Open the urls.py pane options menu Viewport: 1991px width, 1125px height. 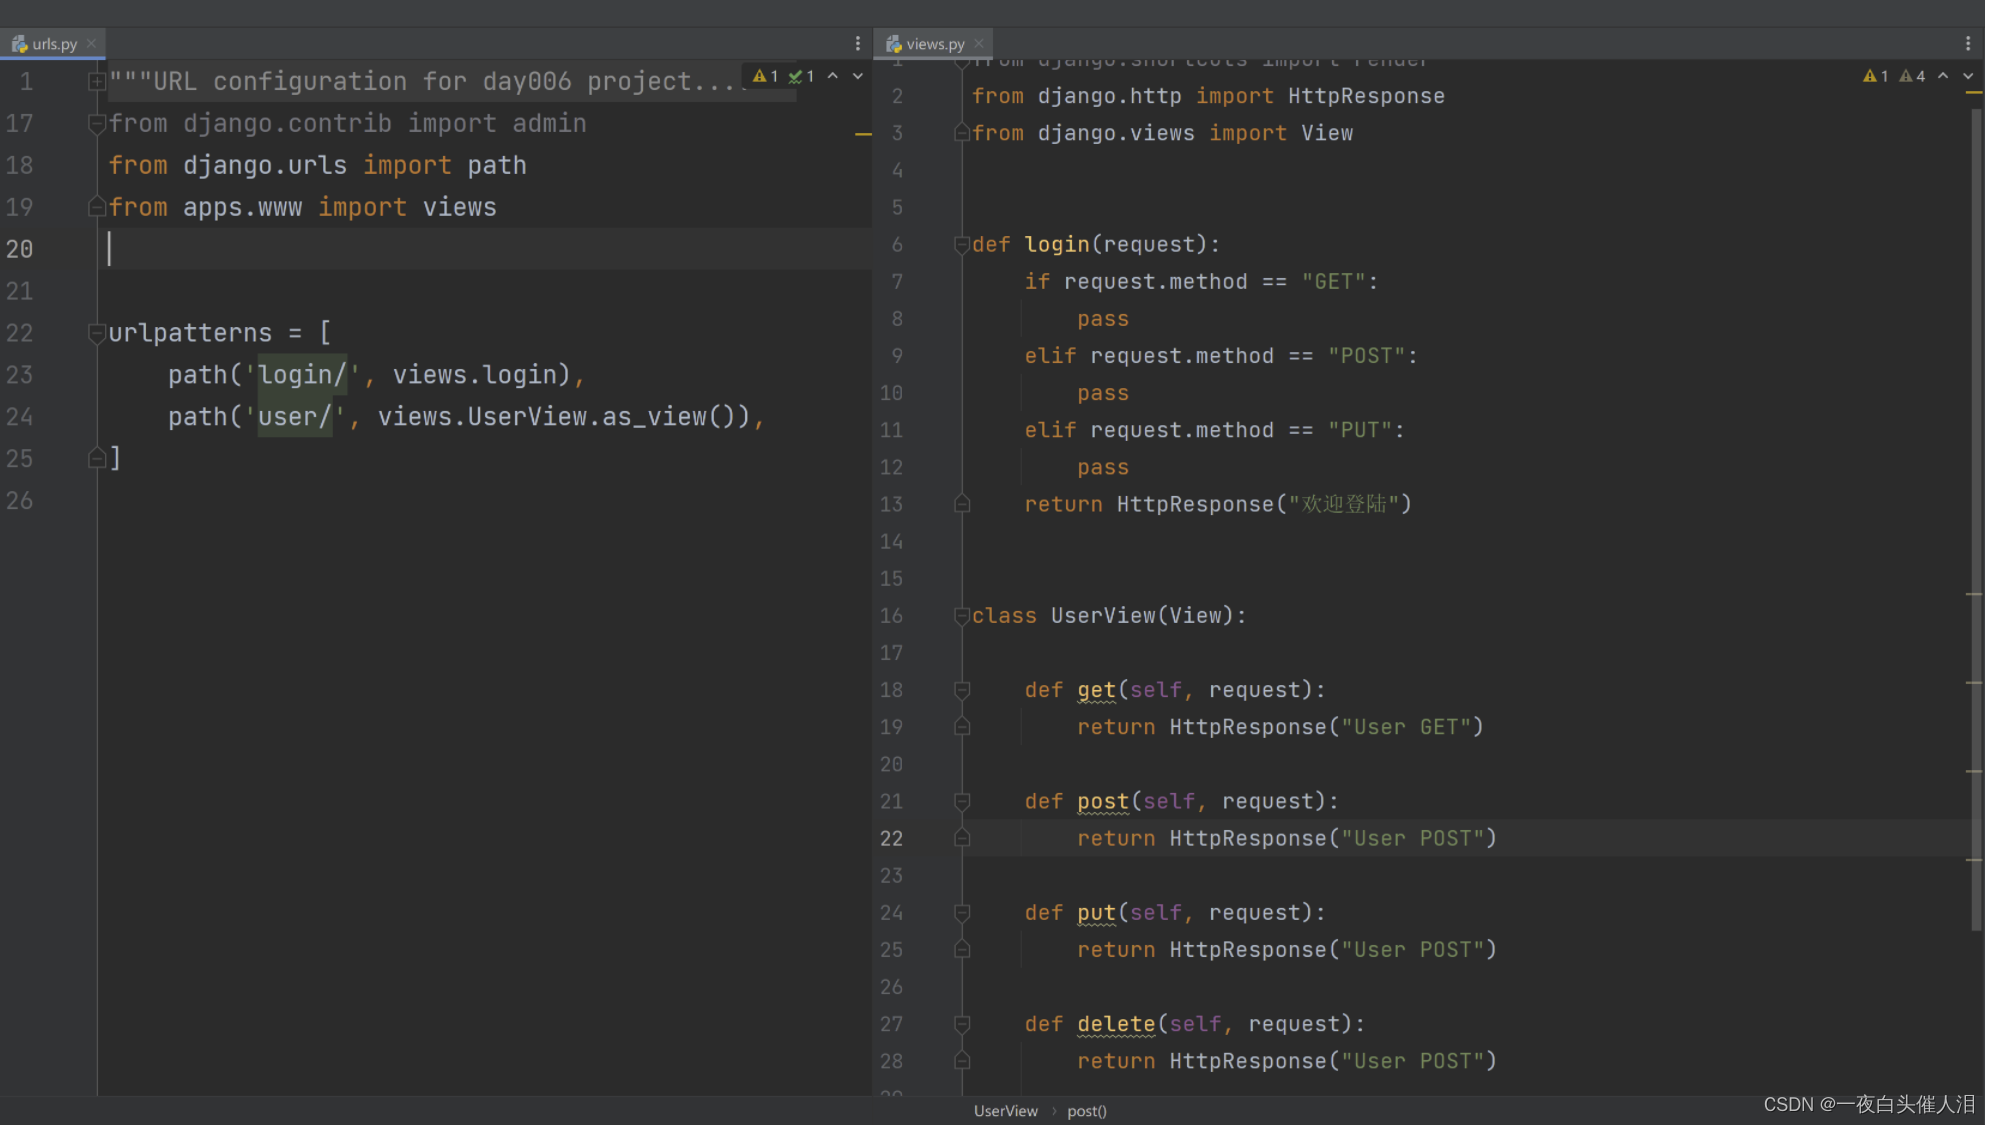[x=857, y=43]
